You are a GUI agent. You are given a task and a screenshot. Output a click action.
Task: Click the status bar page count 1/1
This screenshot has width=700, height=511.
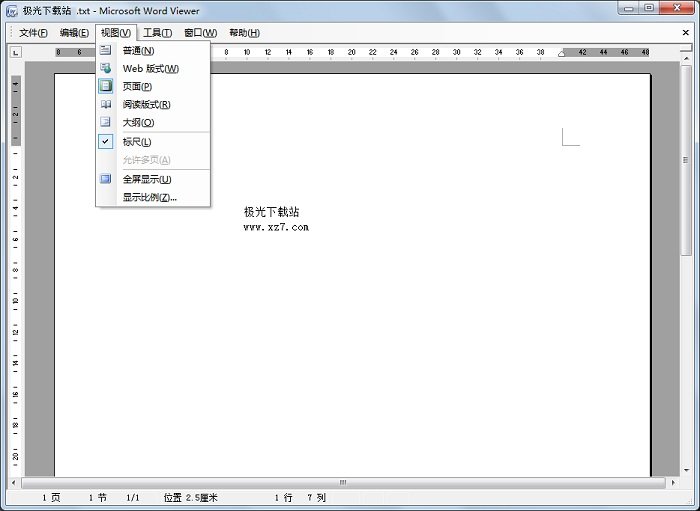(x=133, y=498)
